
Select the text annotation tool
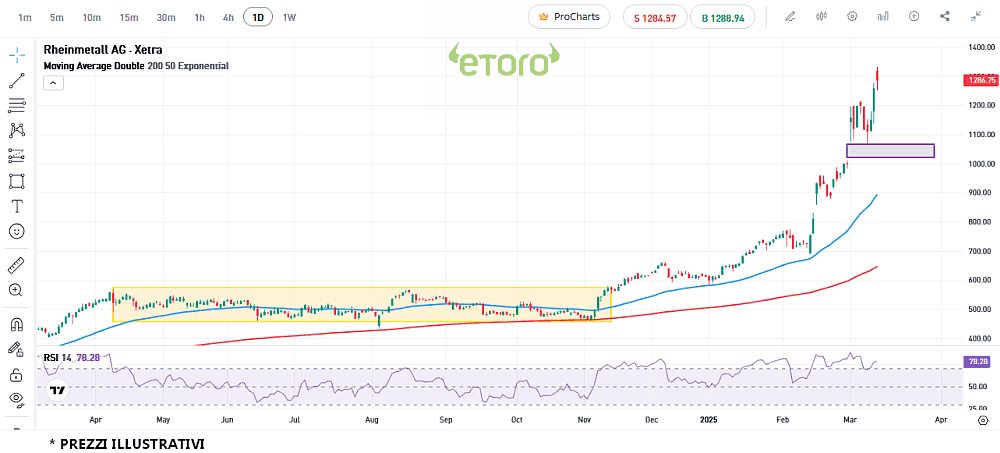click(17, 206)
